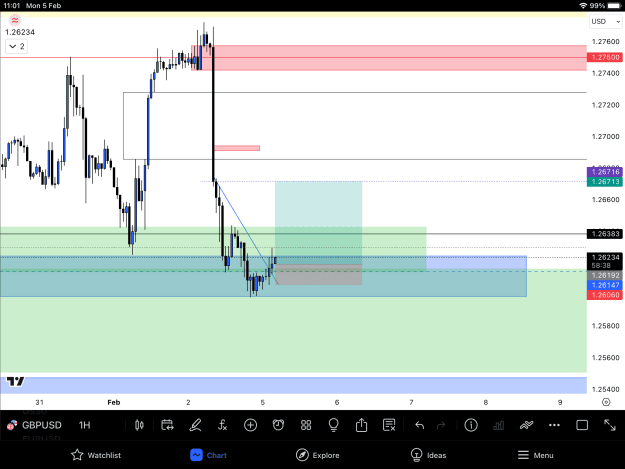
Task: Share the chart via share icon
Action: click(361, 425)
